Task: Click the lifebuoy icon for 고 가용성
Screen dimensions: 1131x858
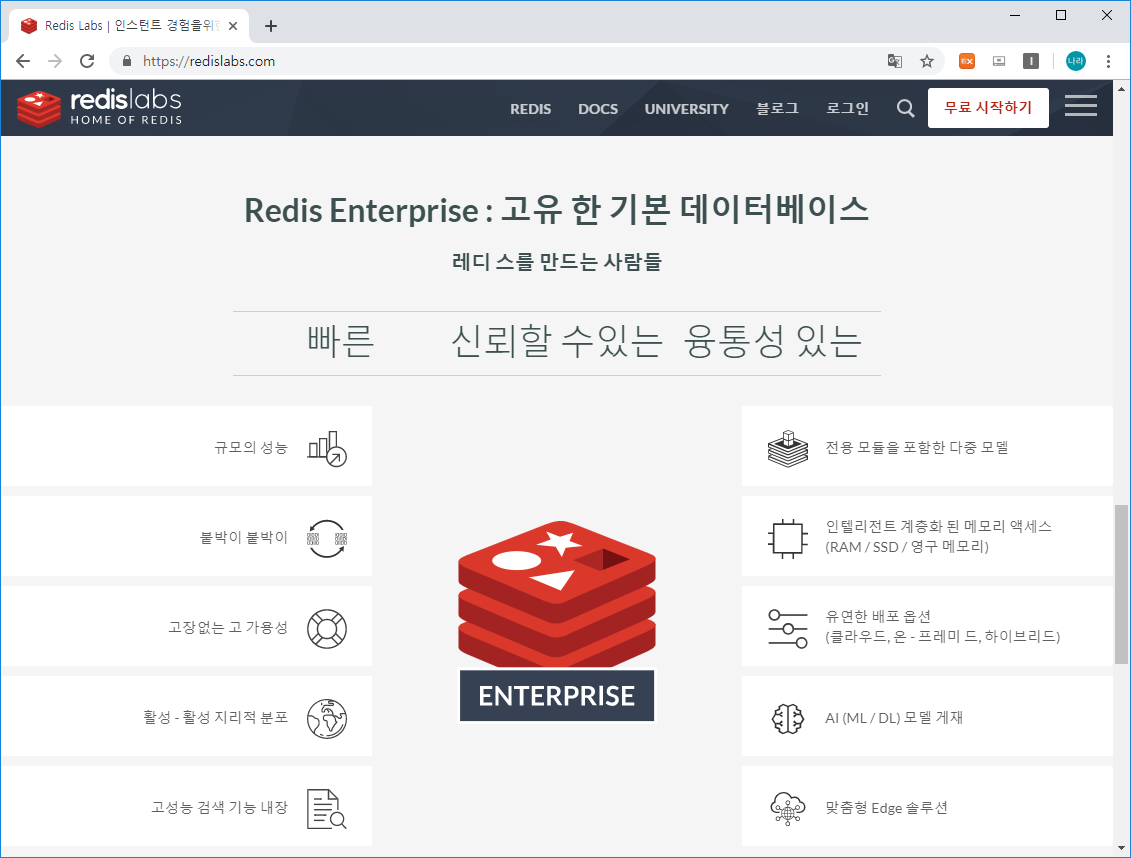Action: (327, 629)
